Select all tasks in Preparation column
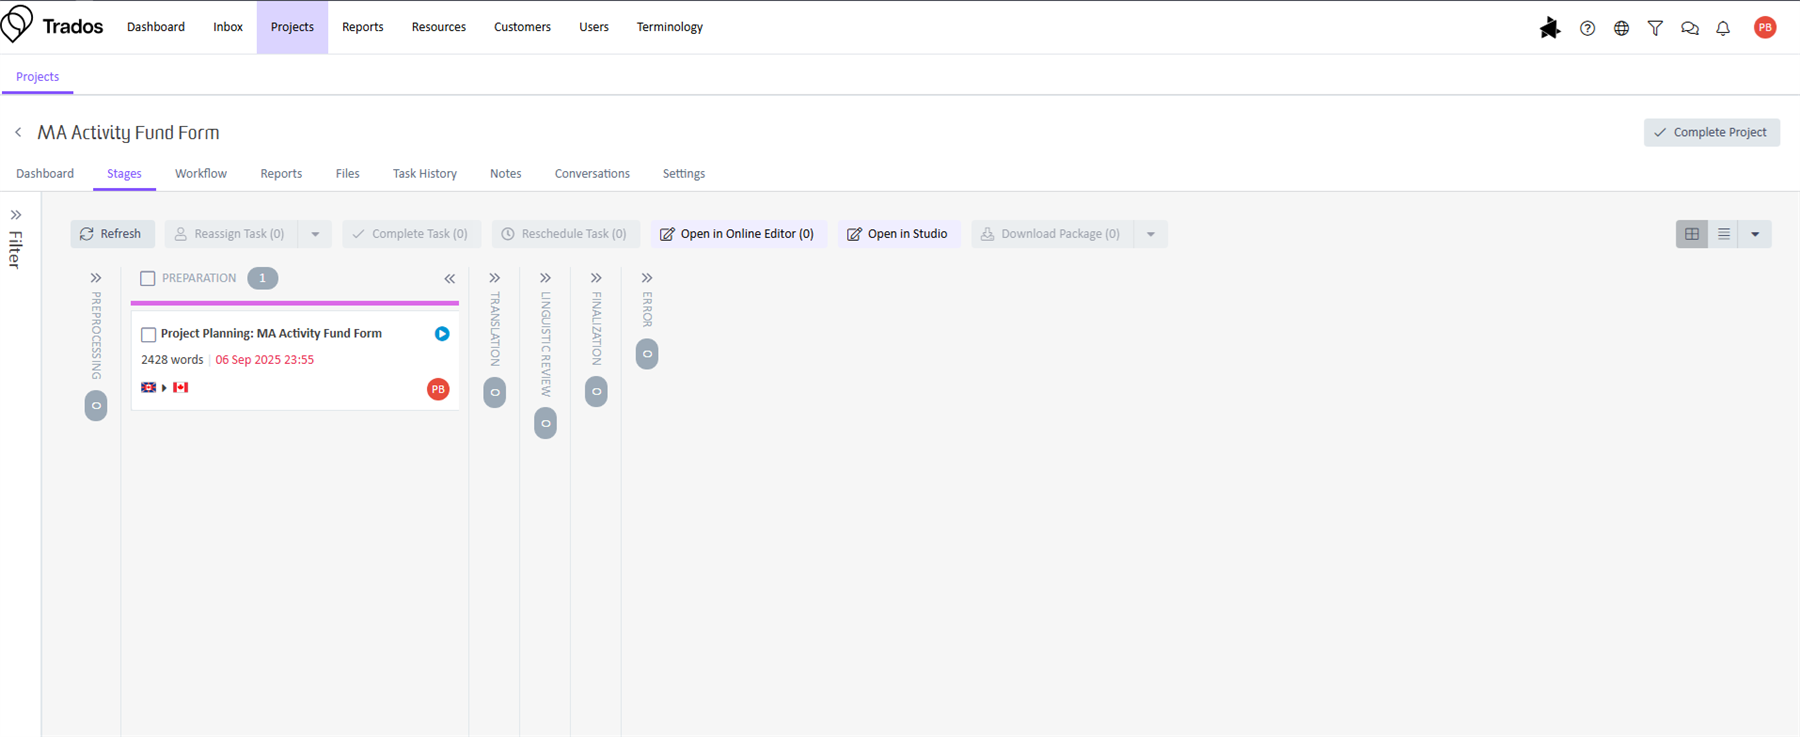 [x=148, y=279]
